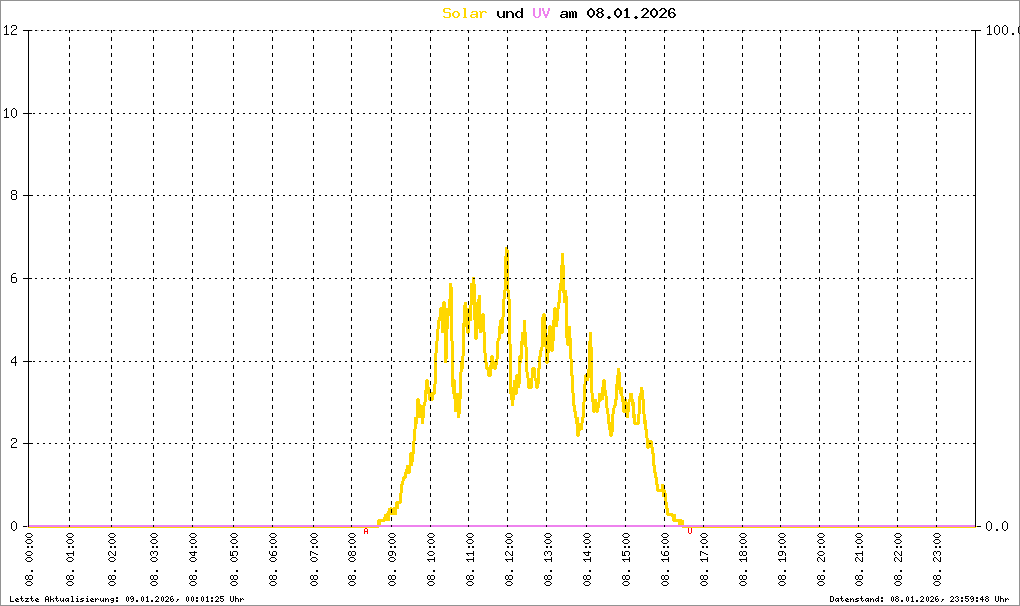Click time label '08. 14:00'
1020x606 pixels.
pyautogui.click(x=587, y=560)
